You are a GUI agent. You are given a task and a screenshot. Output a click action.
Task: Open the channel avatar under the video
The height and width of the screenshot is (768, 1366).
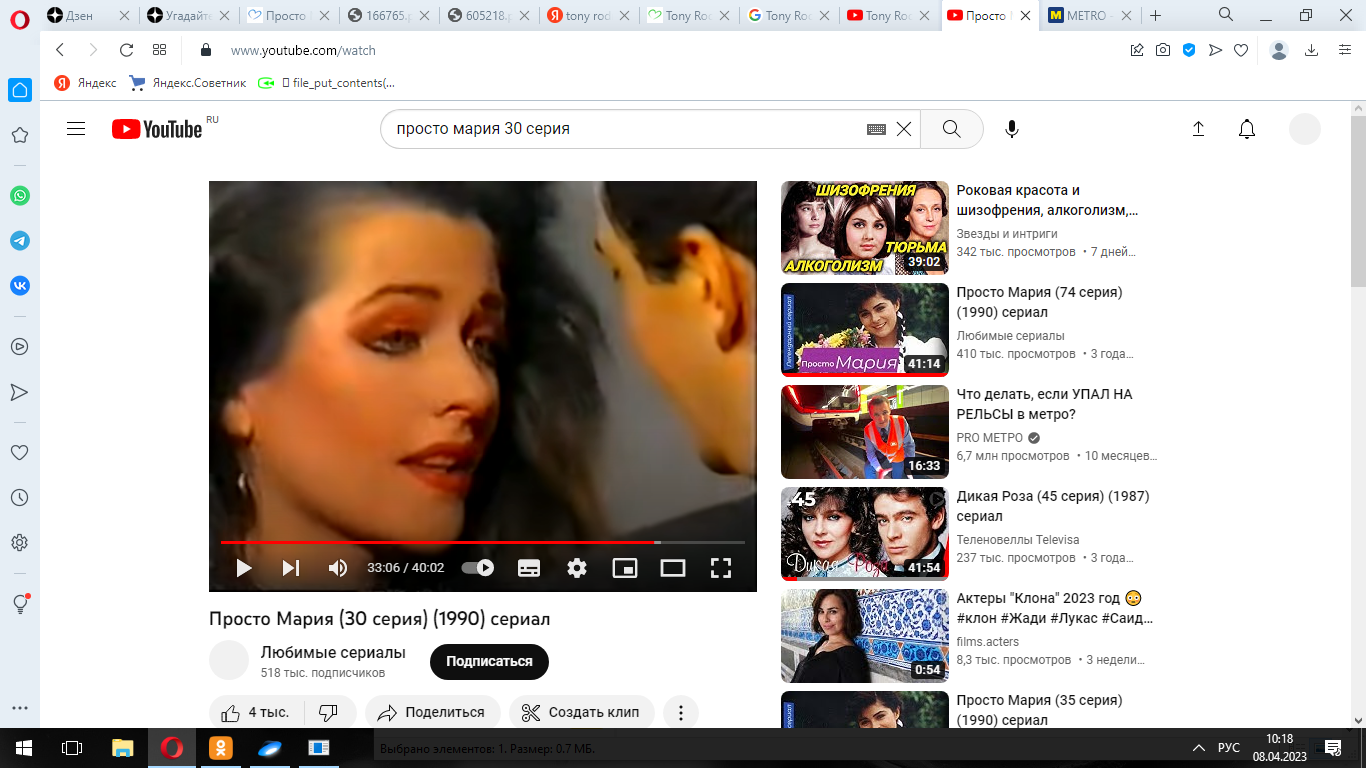pyautogui.click(x=229, y=660)
